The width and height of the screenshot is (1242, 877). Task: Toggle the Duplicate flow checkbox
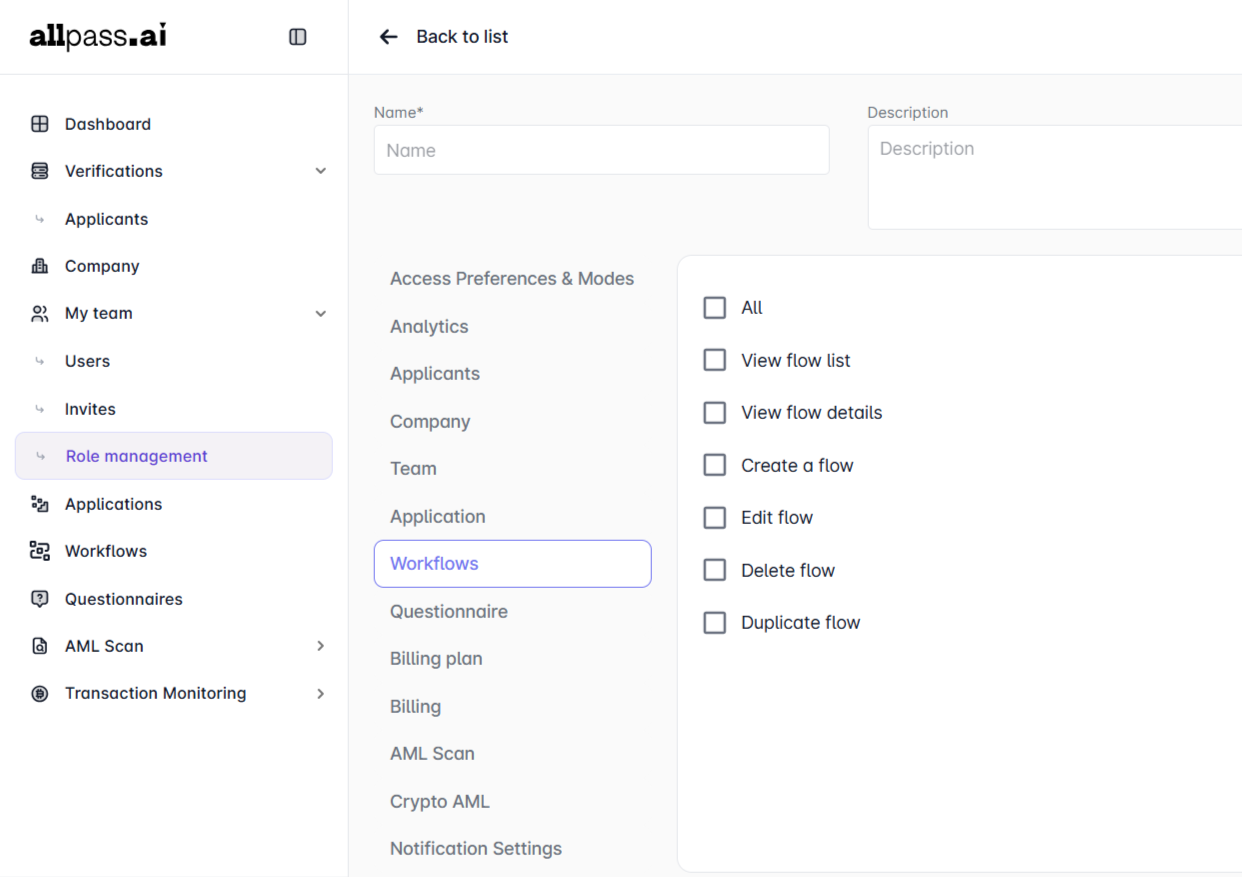click(x=714, y=623)
